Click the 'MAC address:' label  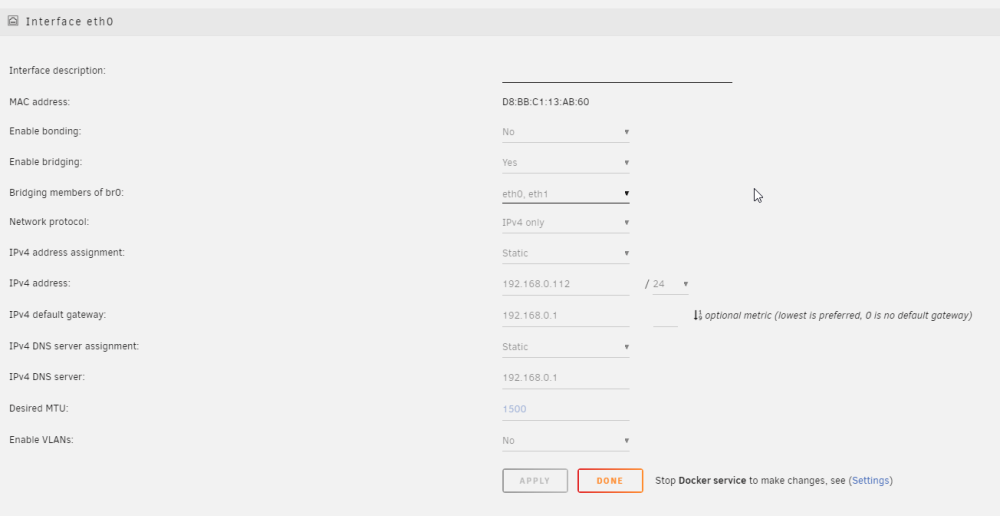pos(40,102)
